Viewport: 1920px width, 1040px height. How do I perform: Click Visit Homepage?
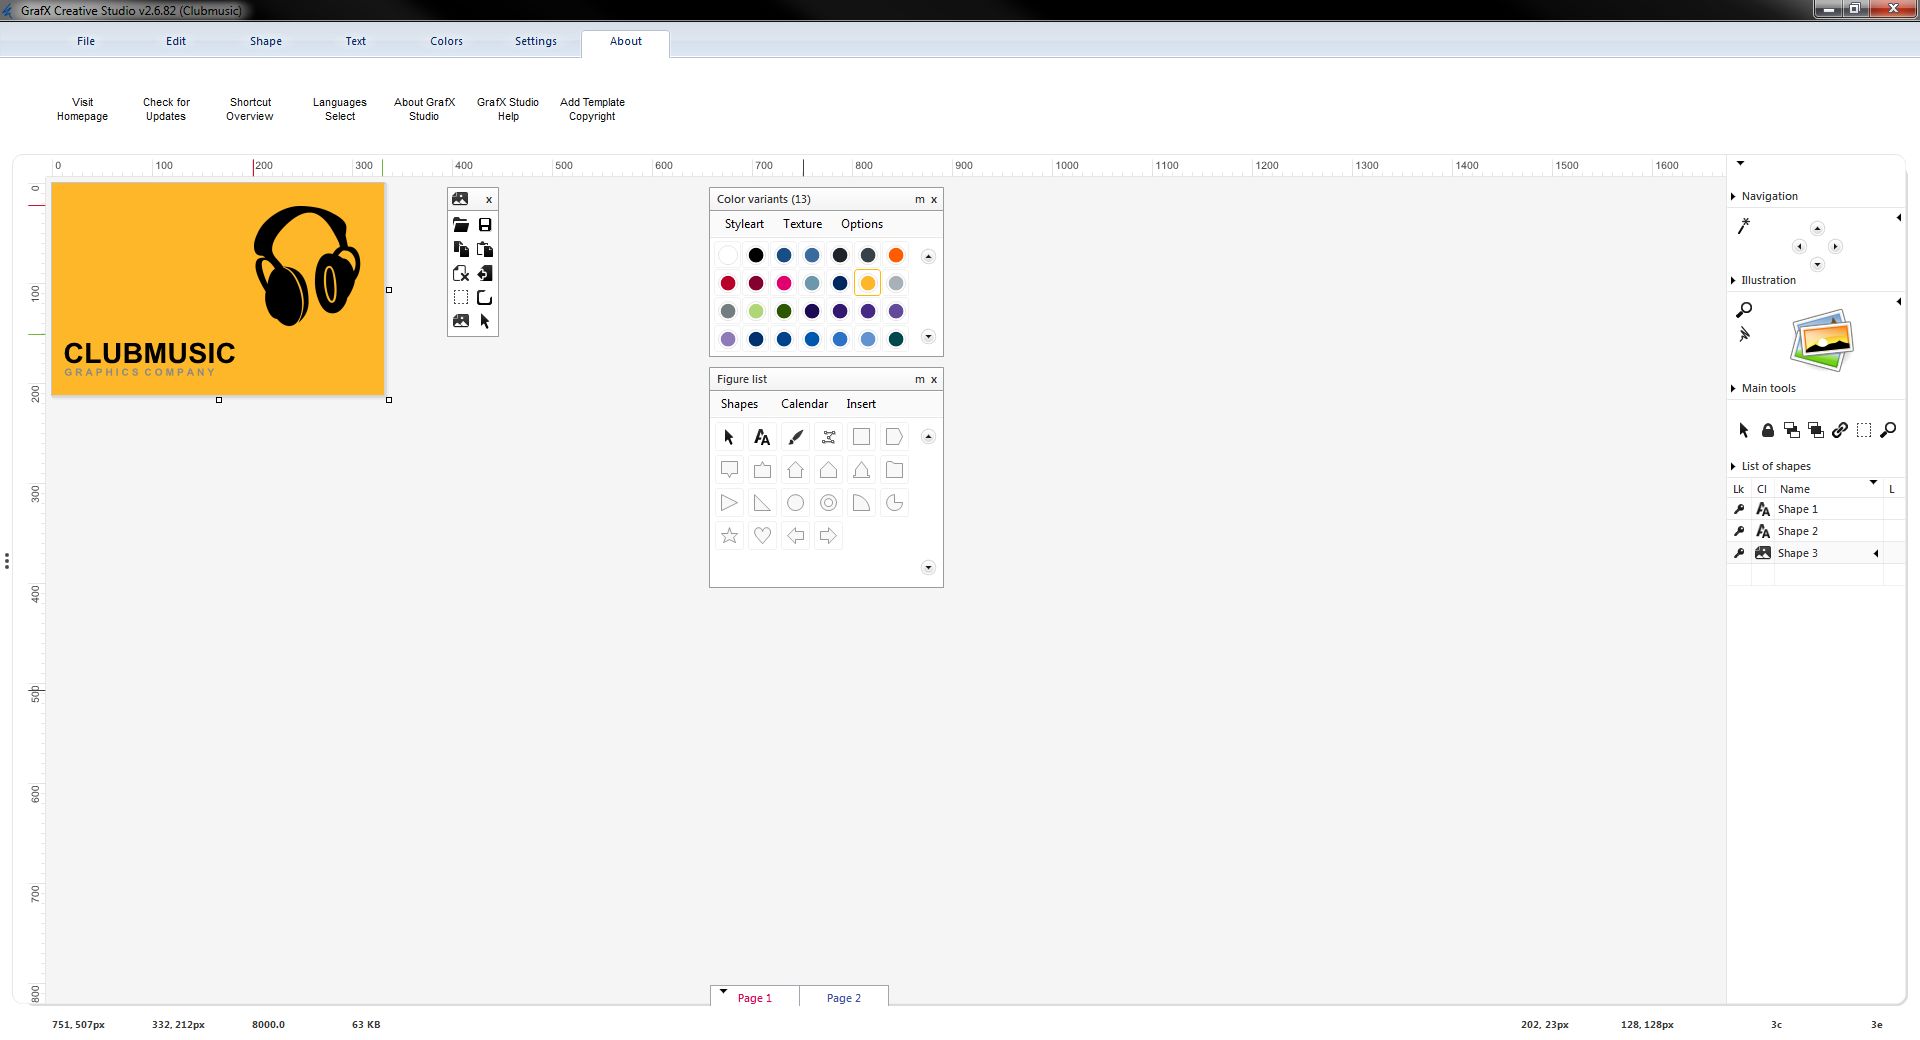[x=82, y=109]
